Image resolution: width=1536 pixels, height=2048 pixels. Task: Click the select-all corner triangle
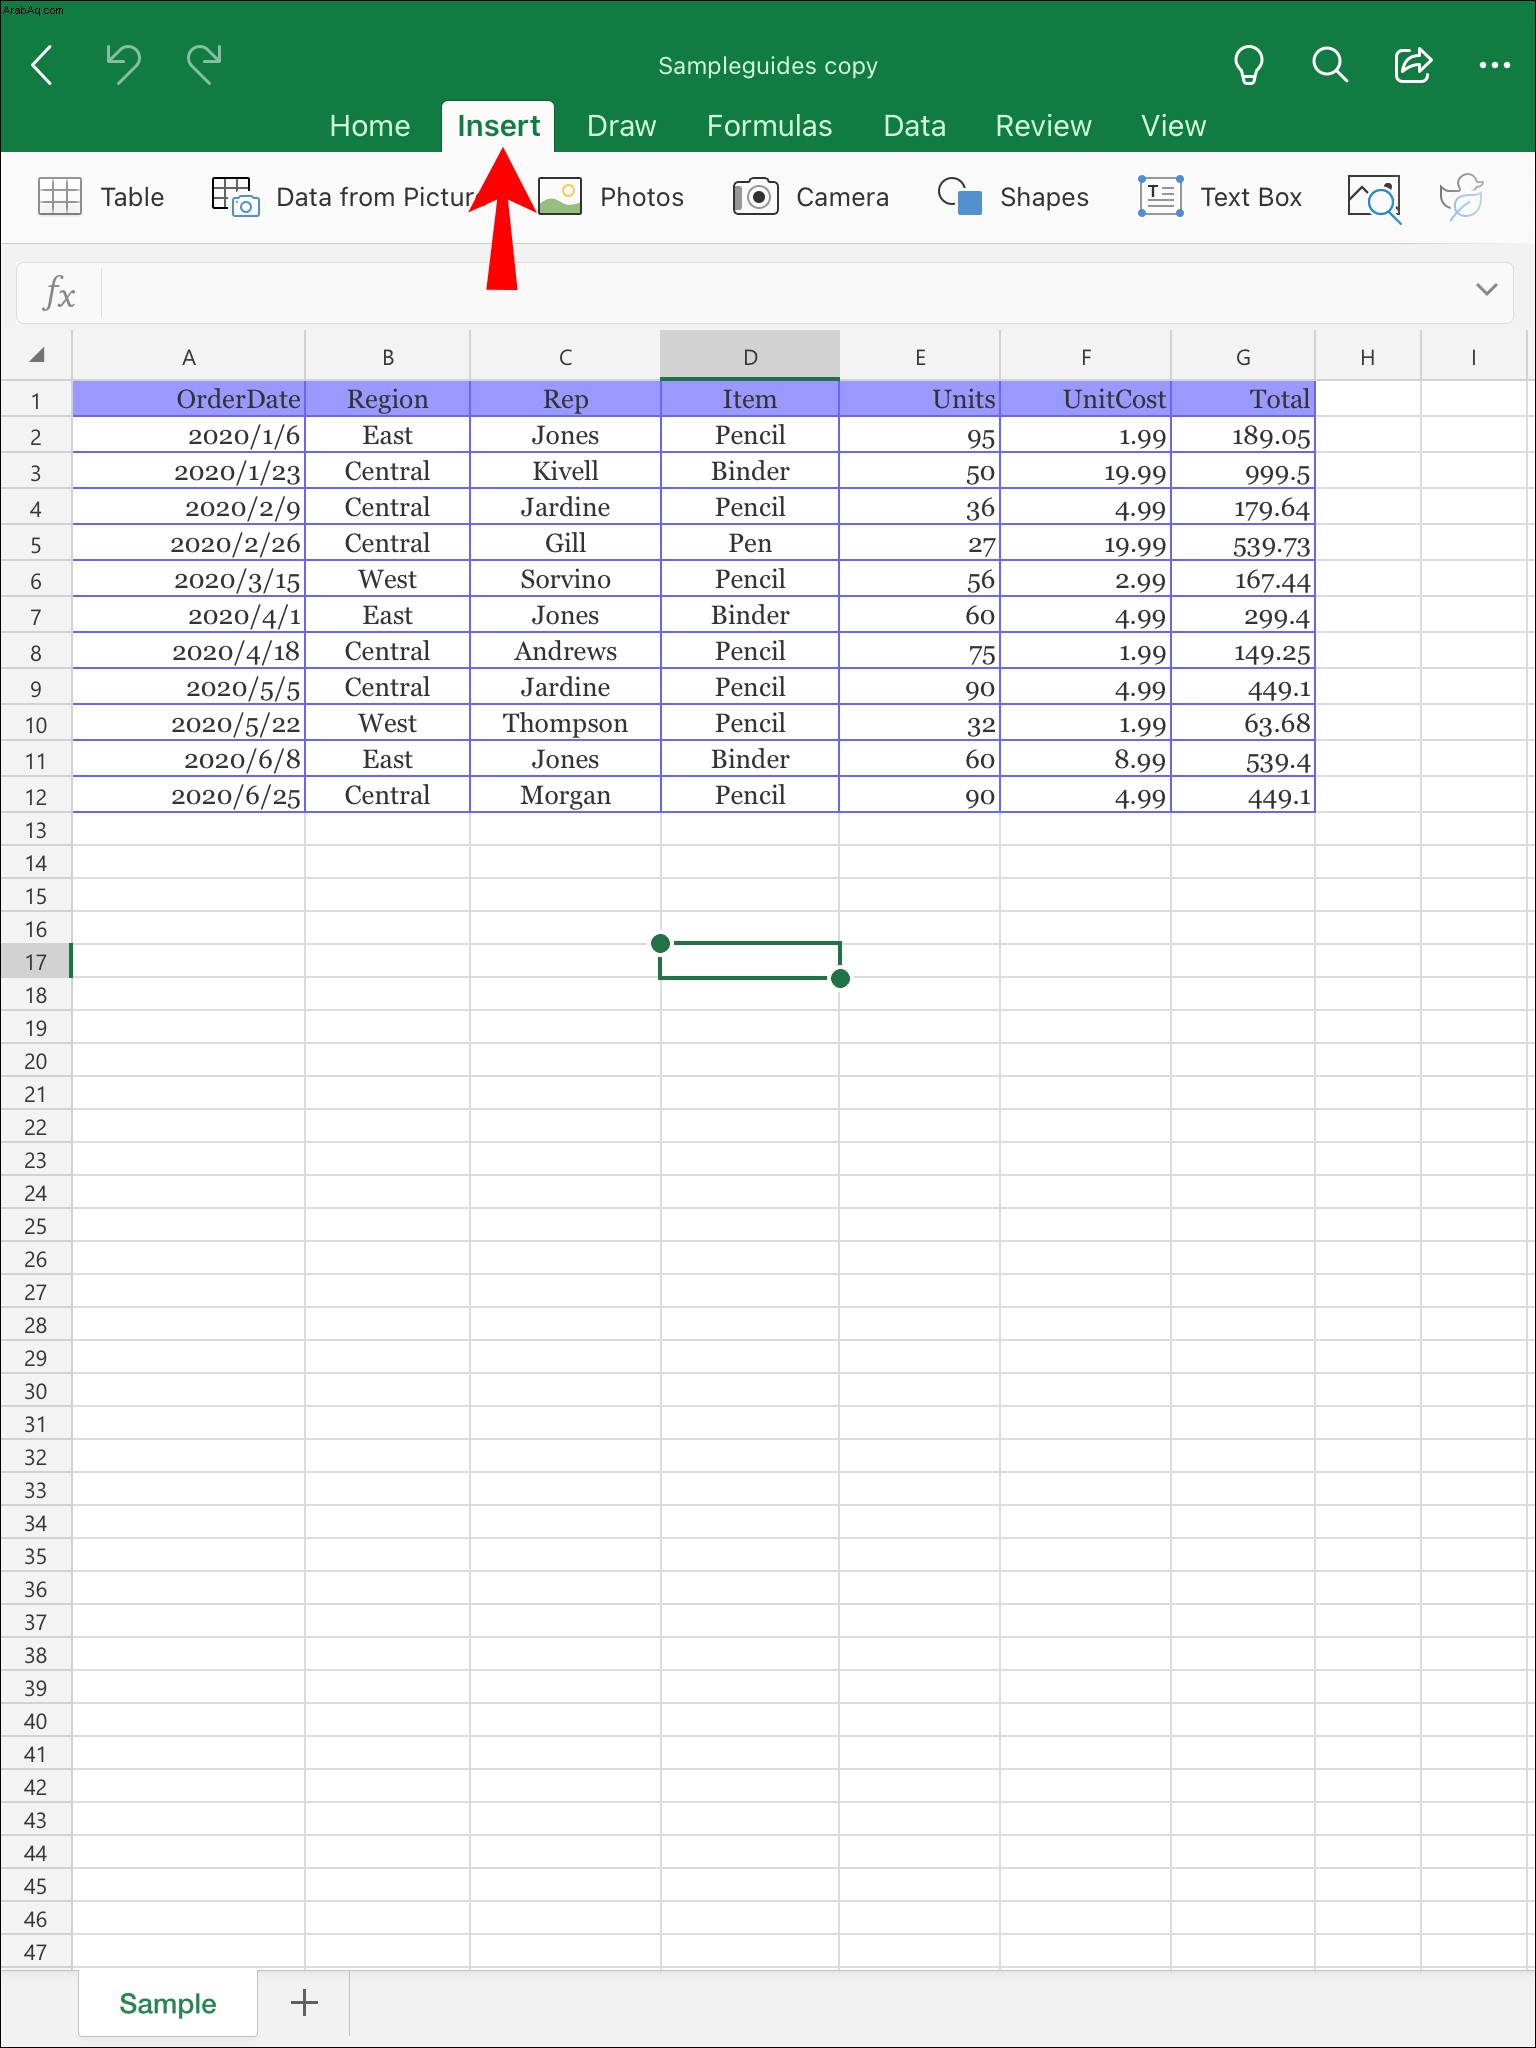pos(37,356)
